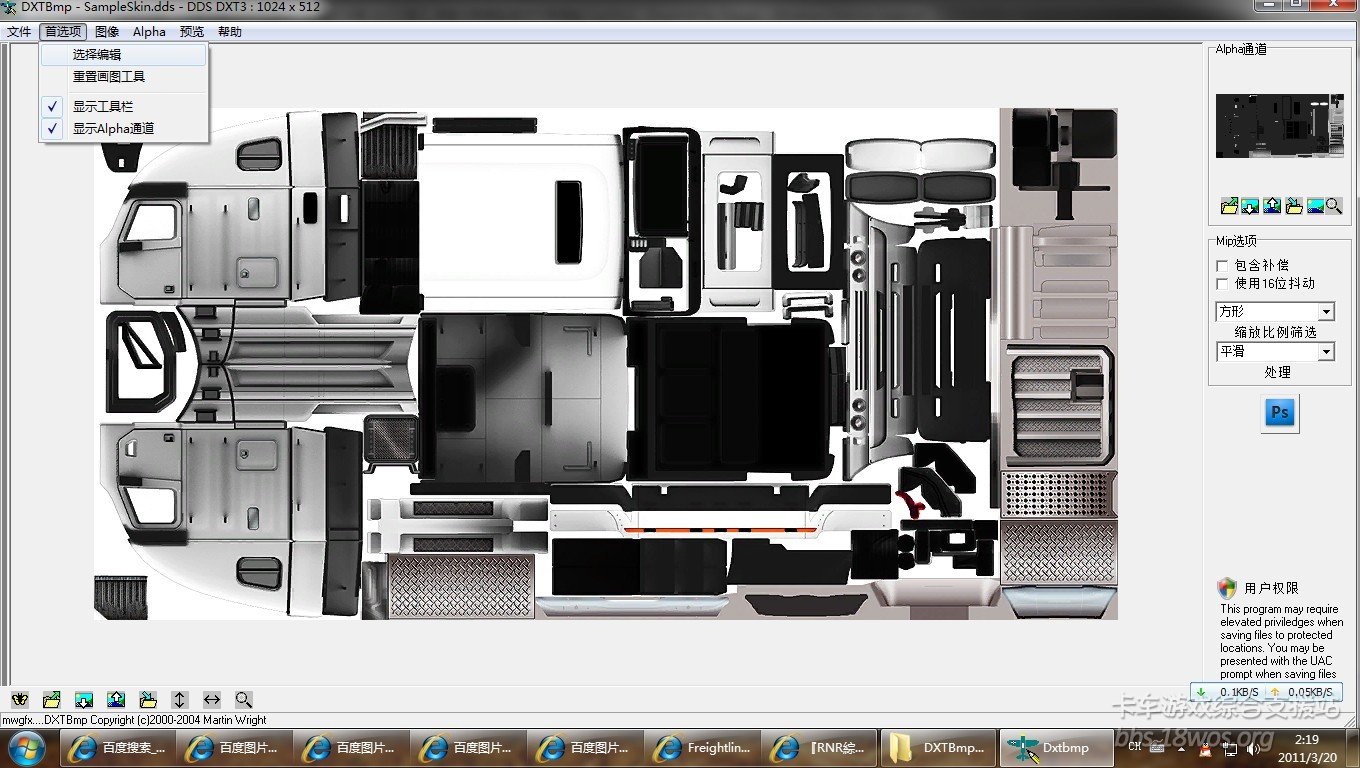1360x768 pixels.
Task: Click the down-arrow image icon in bottom toolbar
Action: [84, 700]
